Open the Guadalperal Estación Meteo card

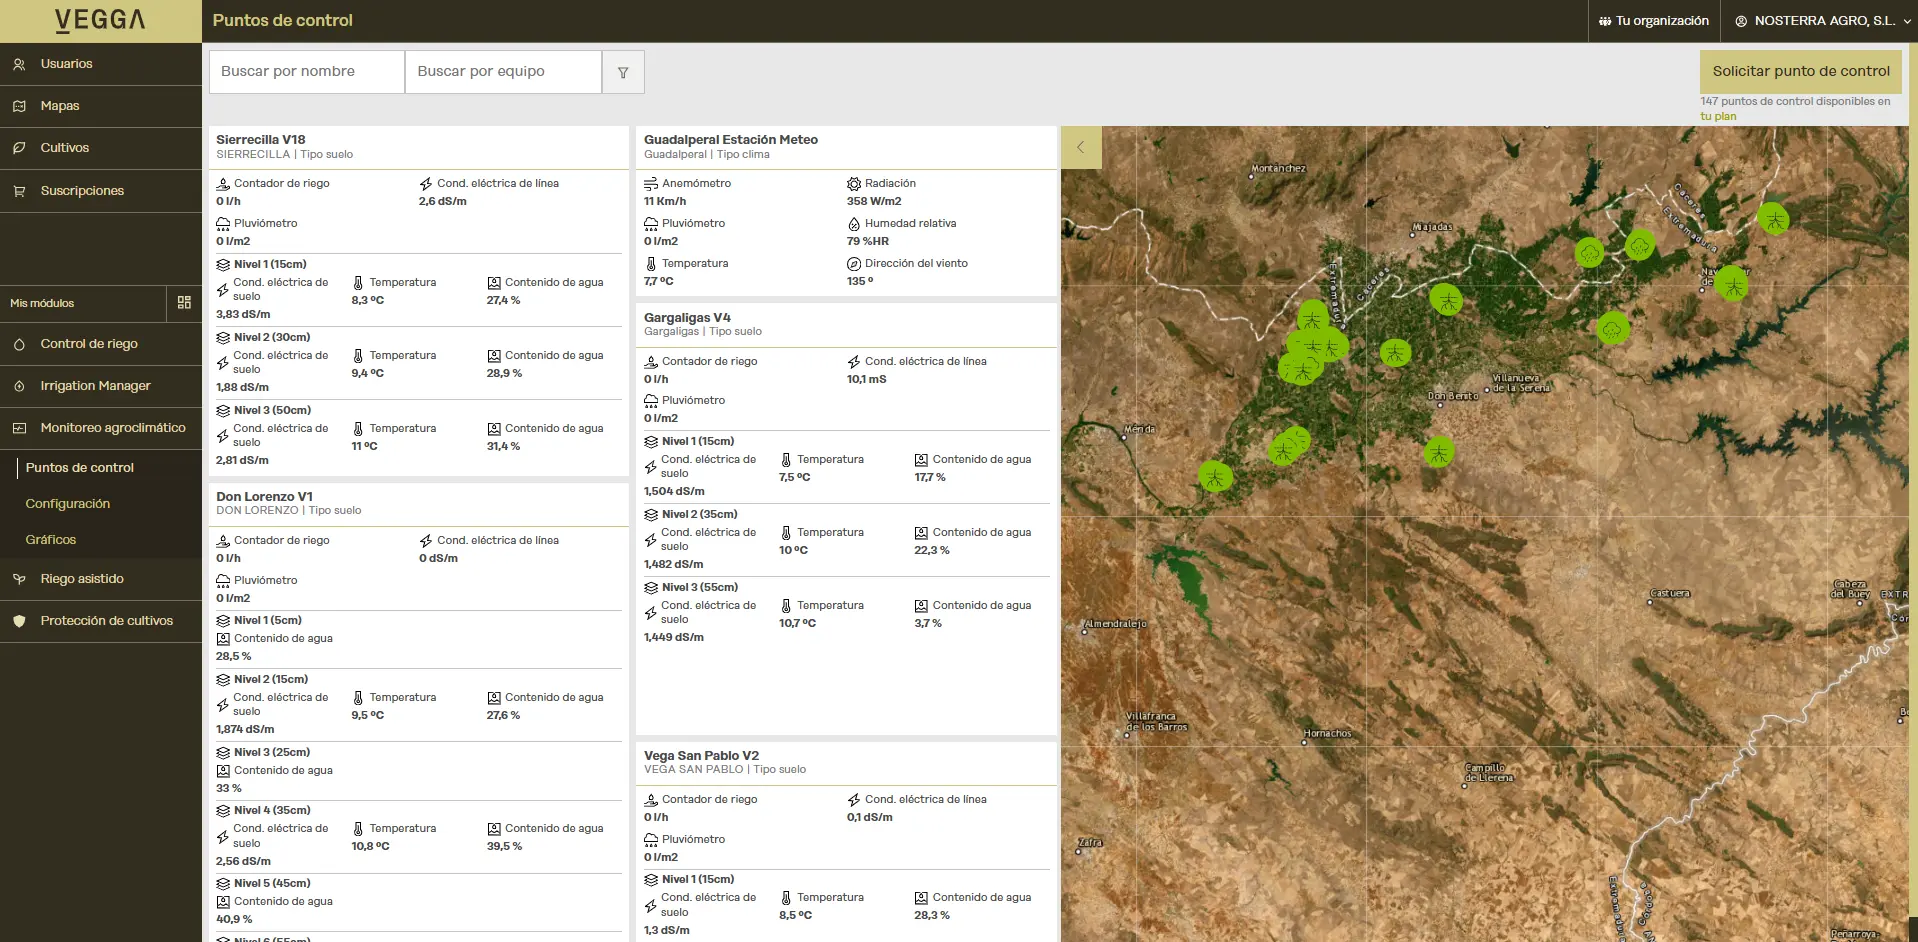731,140
